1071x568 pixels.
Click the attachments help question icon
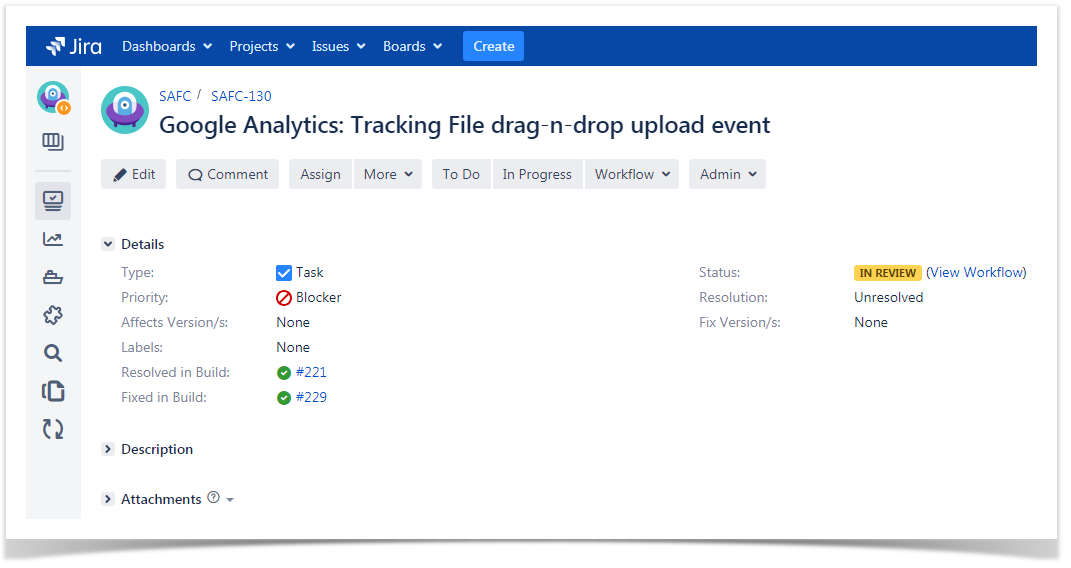click(213, 498)
